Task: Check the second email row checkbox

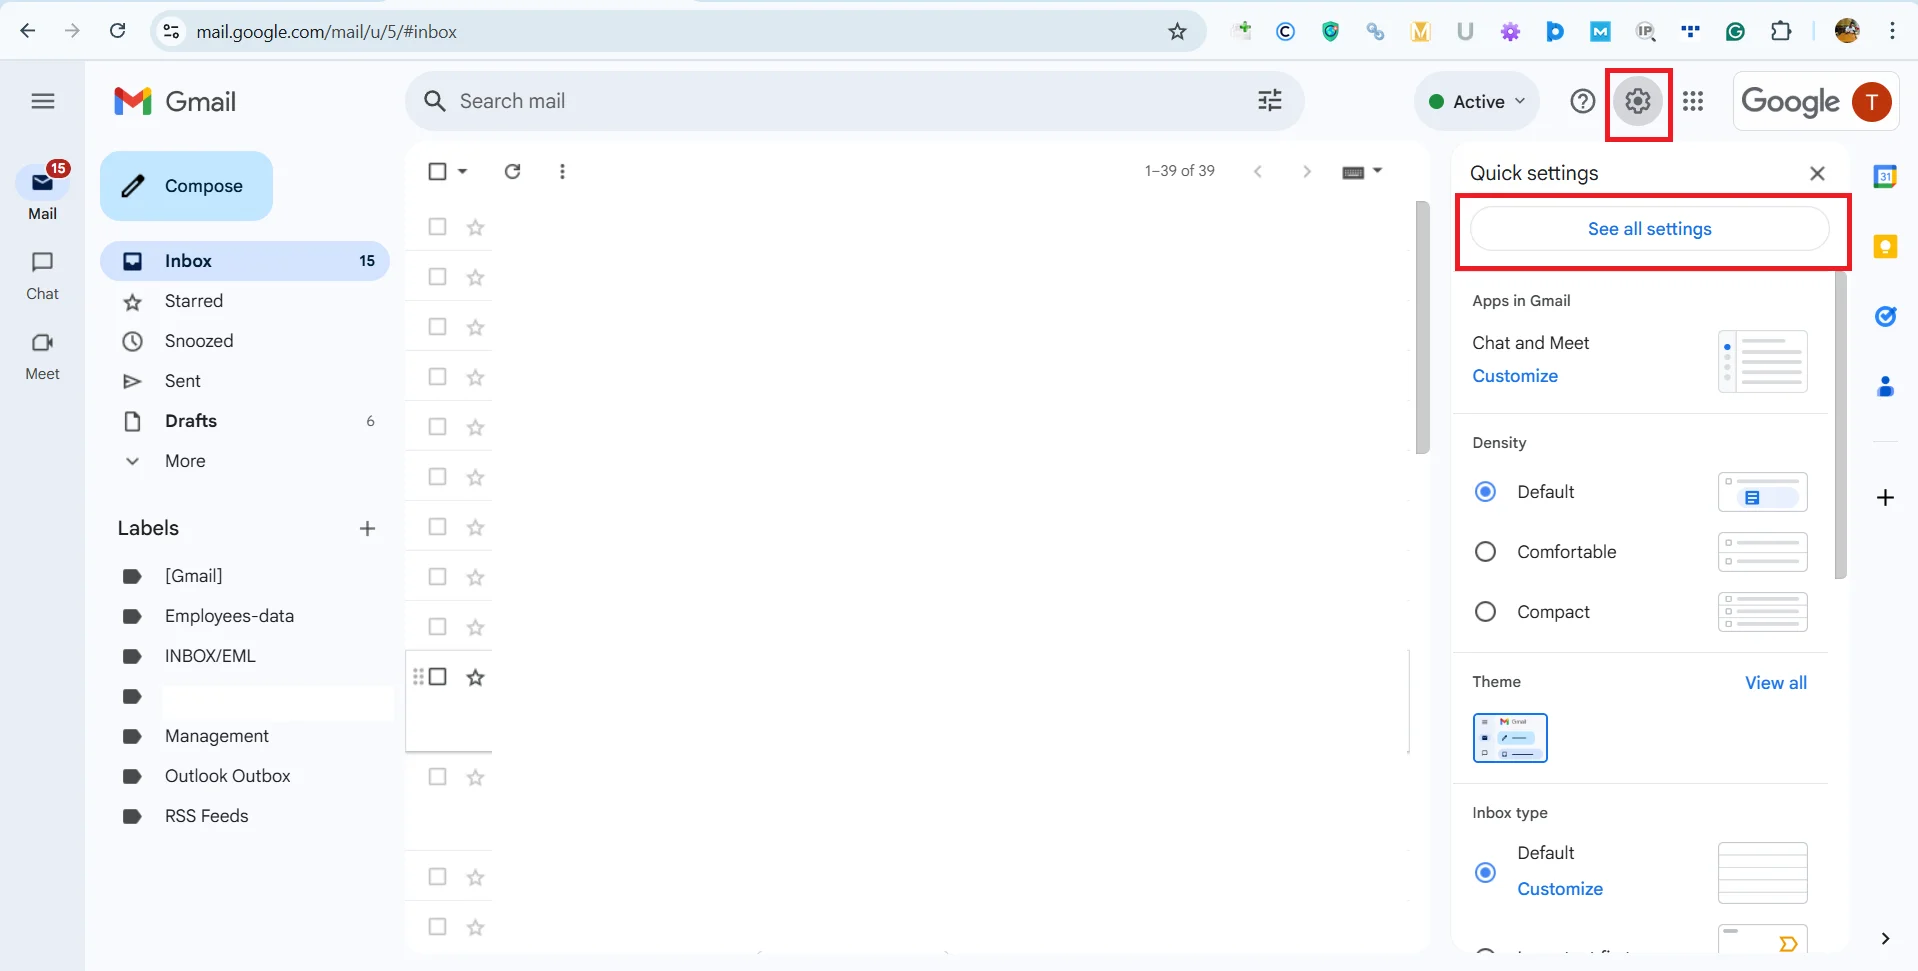Action: [437, 277]
